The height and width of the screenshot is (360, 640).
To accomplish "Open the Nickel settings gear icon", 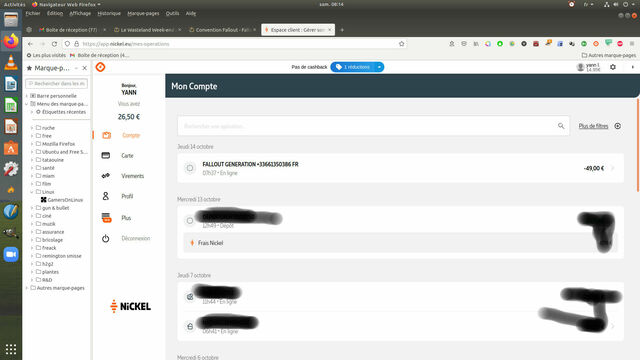I will tap(613, 67).
